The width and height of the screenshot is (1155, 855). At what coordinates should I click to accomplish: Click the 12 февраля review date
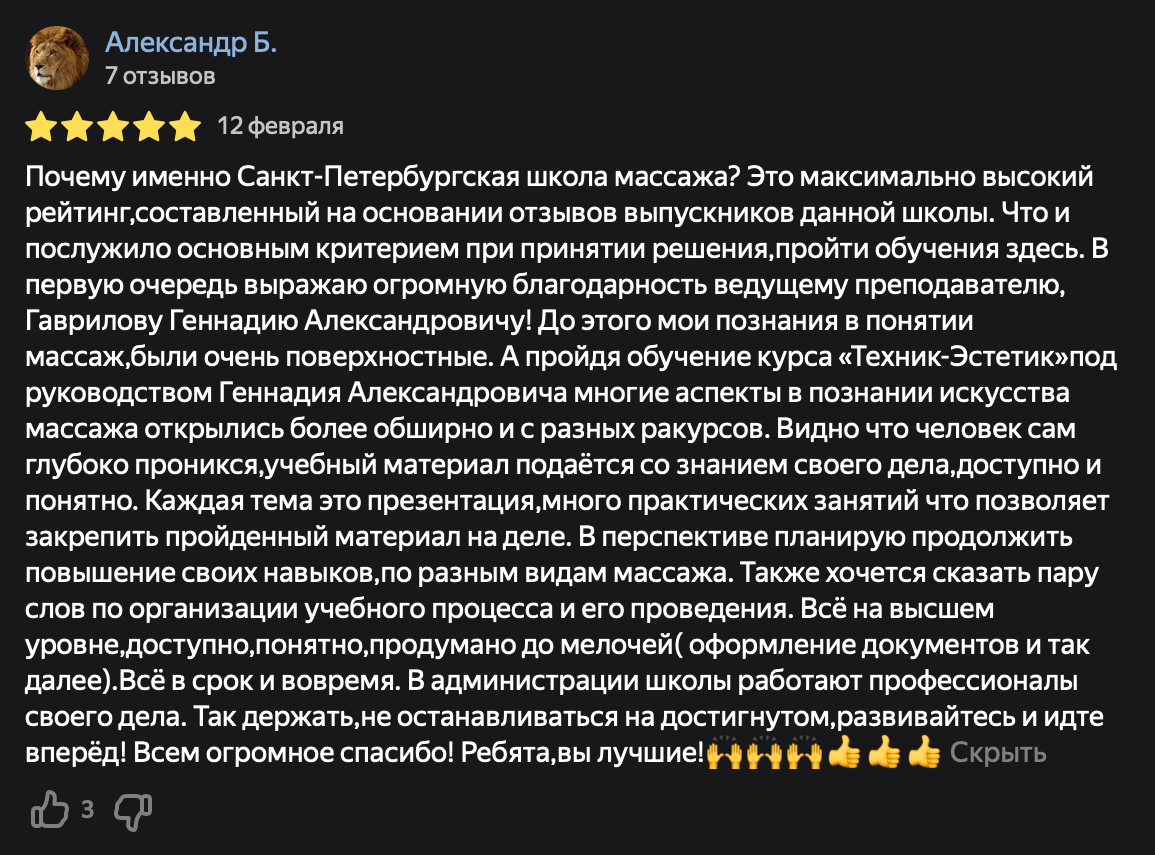[280, 126]
